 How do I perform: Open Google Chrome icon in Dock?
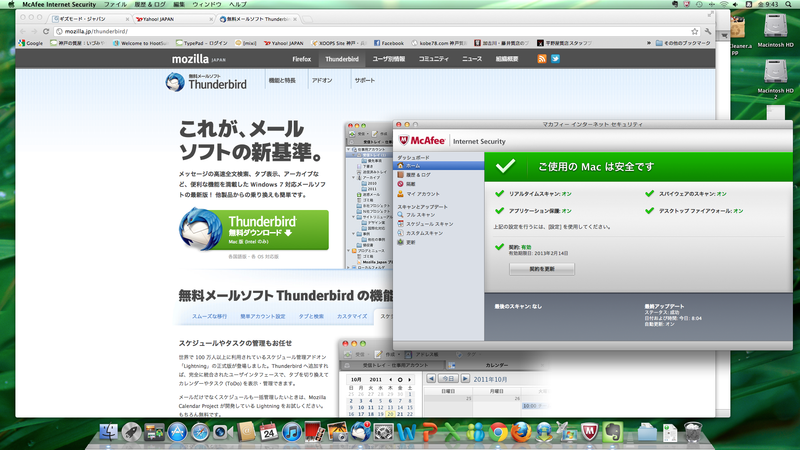[498, 433]
